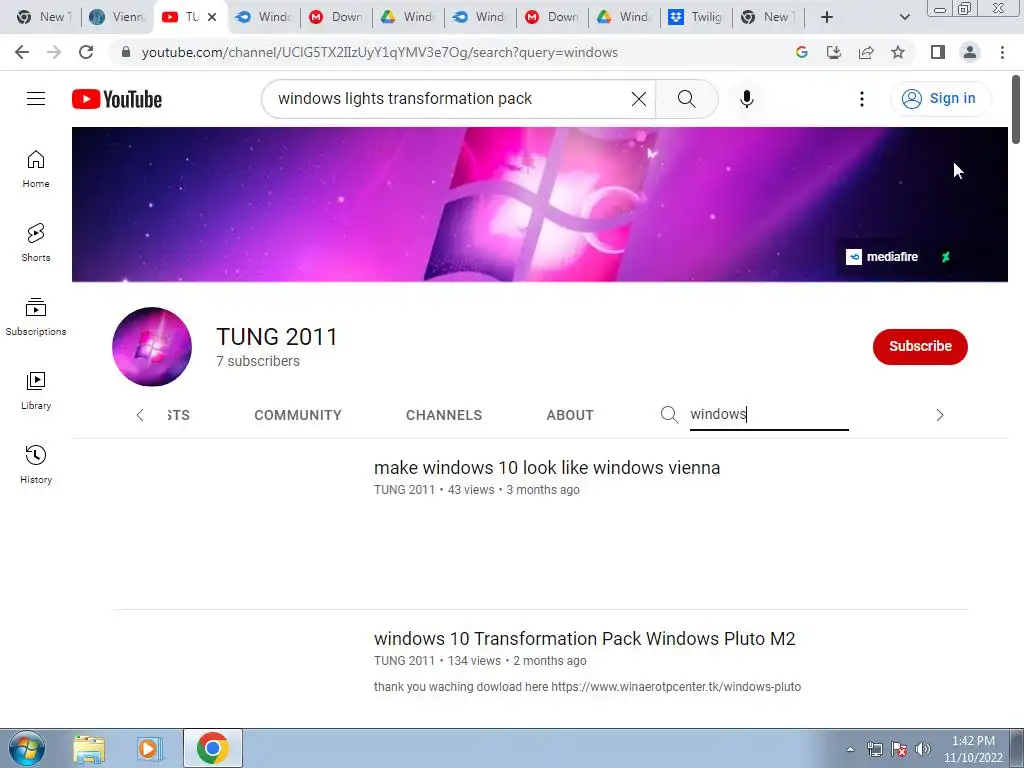Click the TUNG 2011 channel name heading
The height and width of the screenshot is (768, 1024).
pyautogui.click(x=277, y=337)
